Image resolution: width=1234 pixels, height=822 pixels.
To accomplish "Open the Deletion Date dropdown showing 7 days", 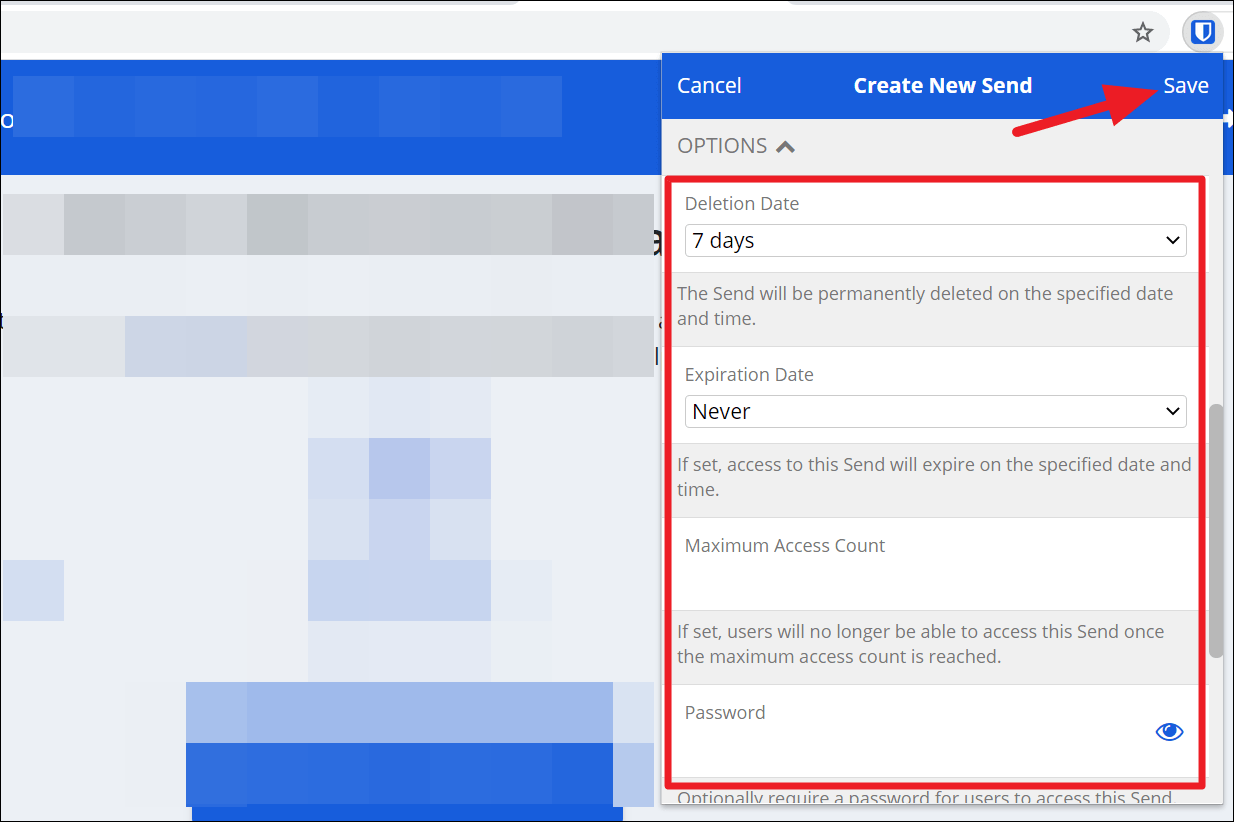I will [935, 241].
